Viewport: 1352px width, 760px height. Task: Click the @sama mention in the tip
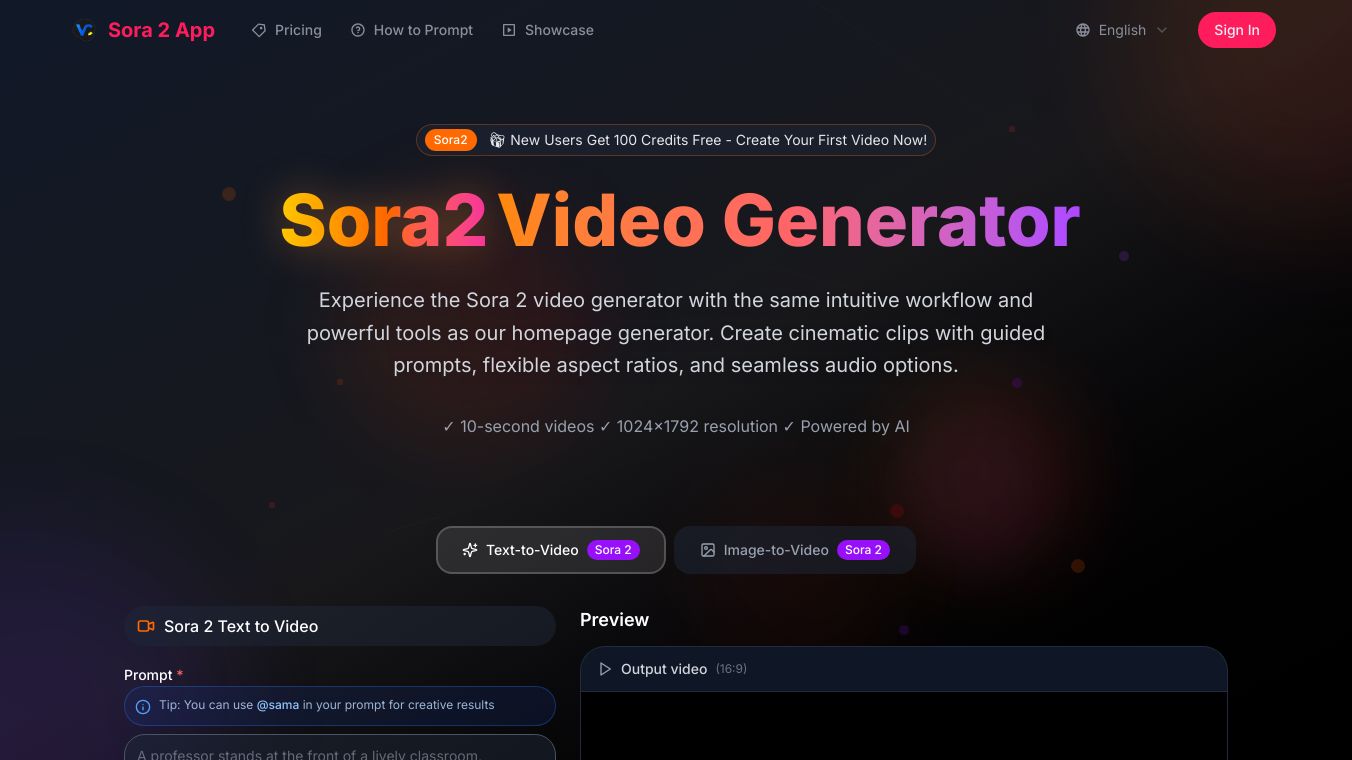tap(278, 705)
